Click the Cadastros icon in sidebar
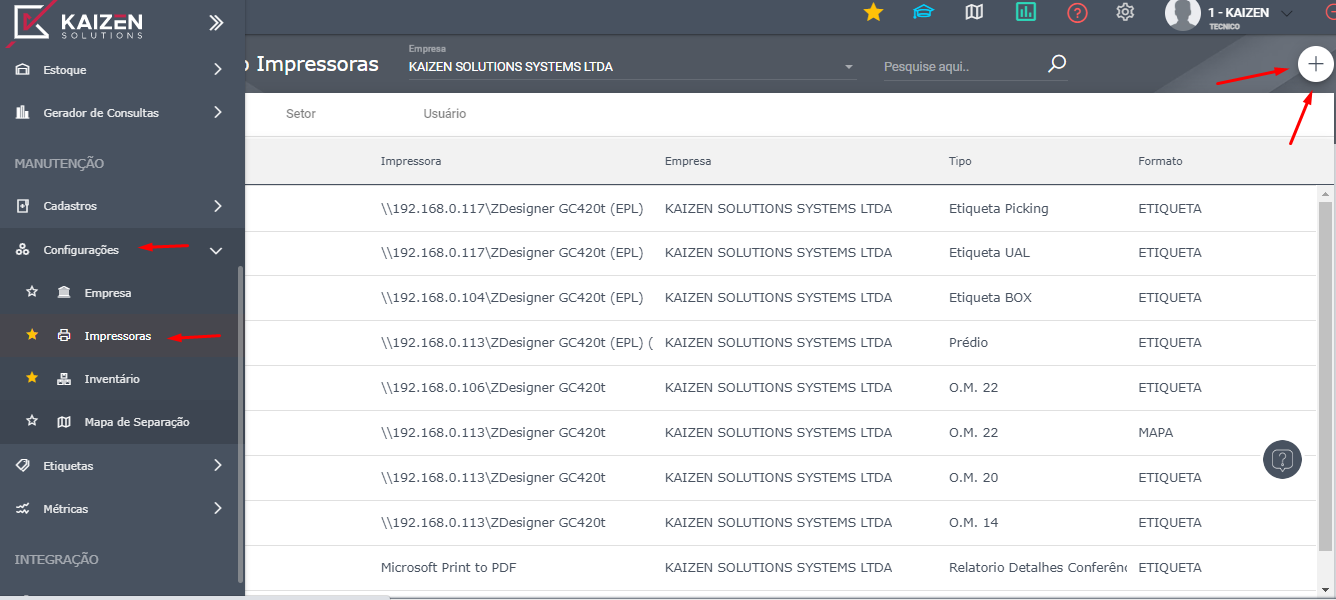The width and height of the screenshot is (1336, 600). pos(22,206)
